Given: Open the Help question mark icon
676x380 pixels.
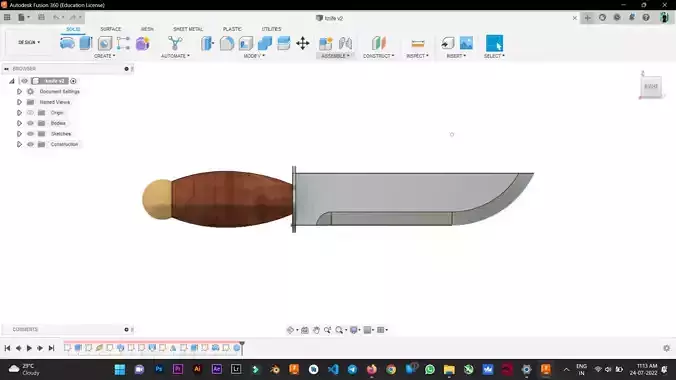Looking at the screenshot, I should tap(646, 18).
